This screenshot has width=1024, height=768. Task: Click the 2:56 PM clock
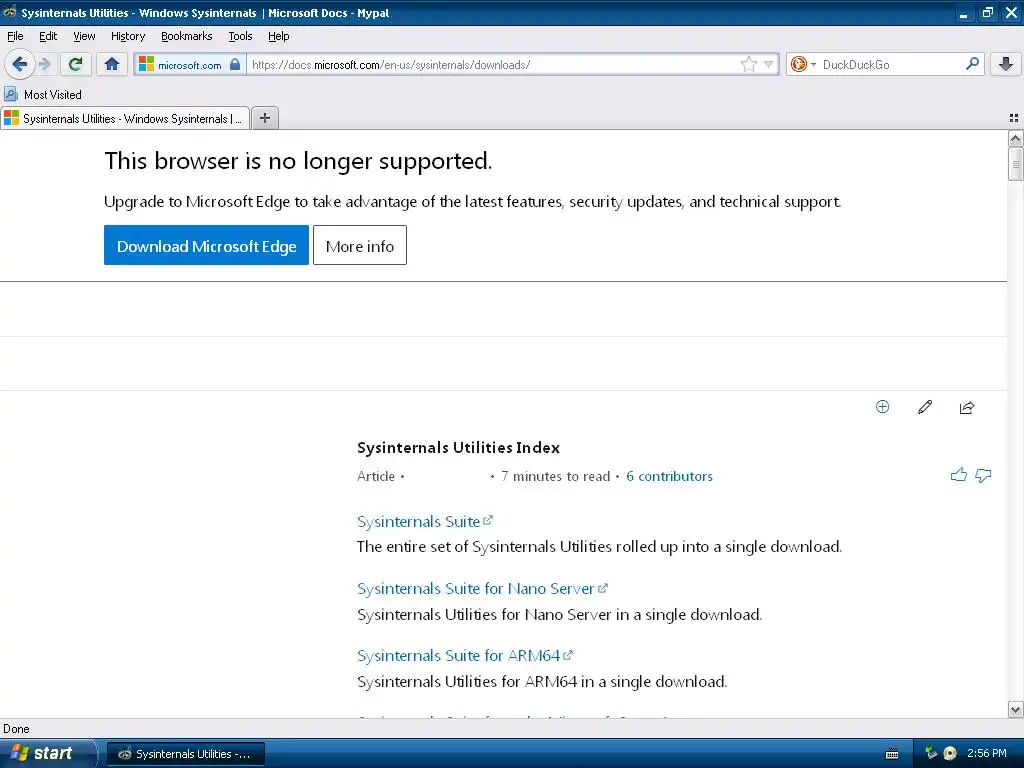click(987, 753)
